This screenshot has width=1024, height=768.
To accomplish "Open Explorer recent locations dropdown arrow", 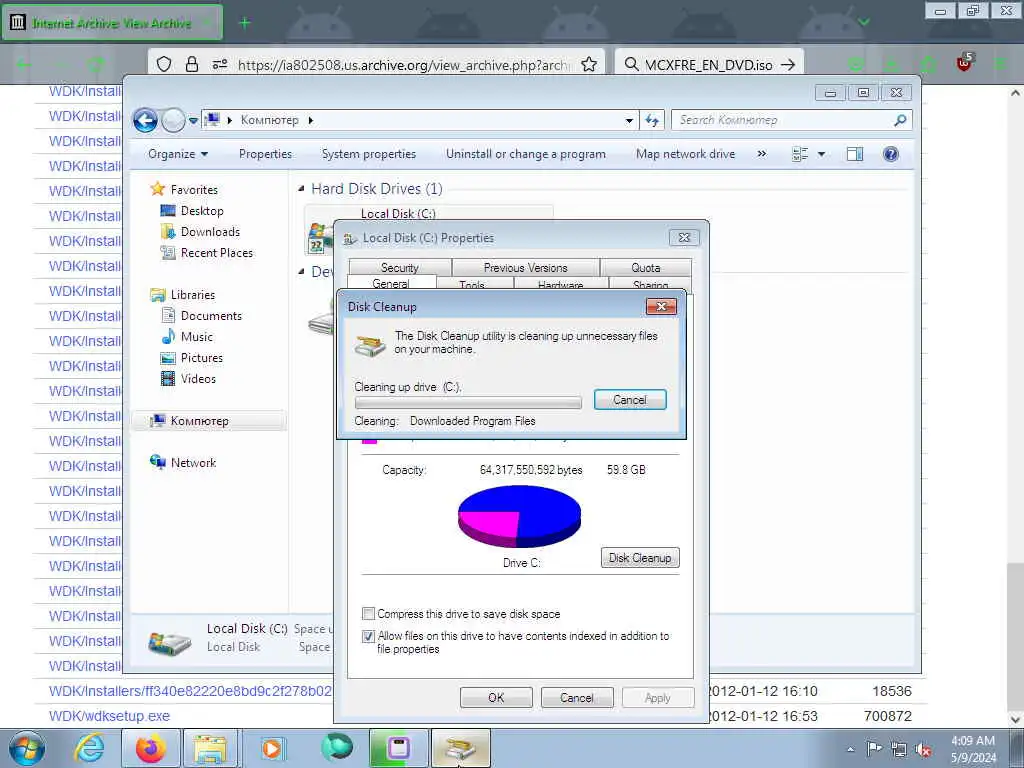I will 193,121.
